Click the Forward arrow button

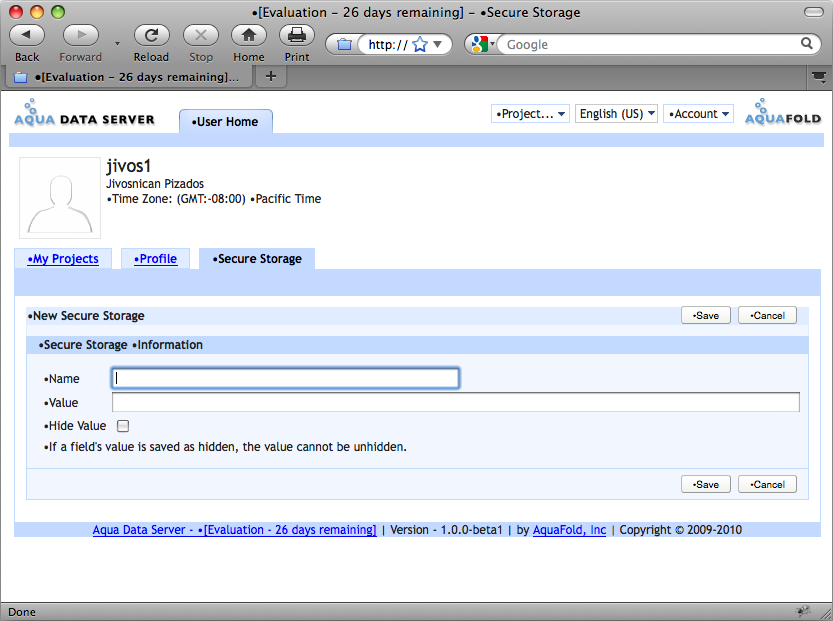coord(80,35)
